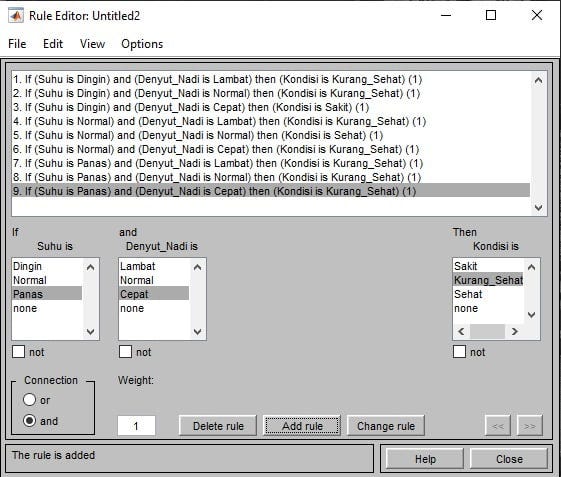Toggle the not checkbox under Kondisi
The width and height of the screenshot is (561, 477).
tap(459, 352)
